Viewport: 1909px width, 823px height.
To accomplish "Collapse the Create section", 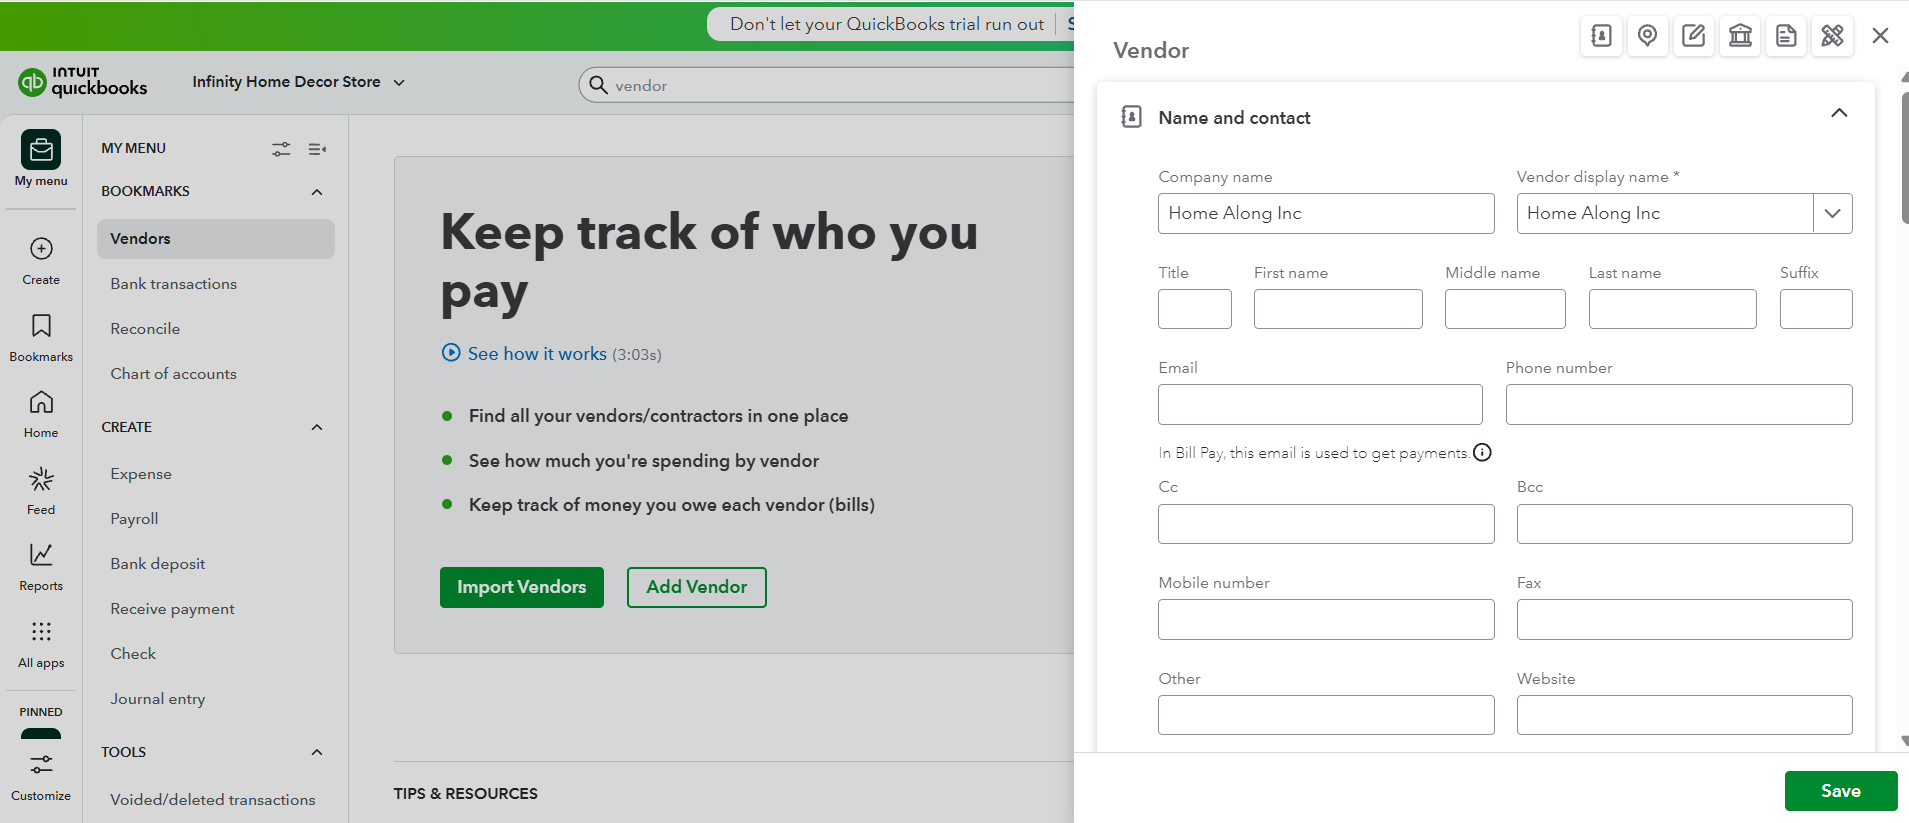I will [x=317, y=427].
